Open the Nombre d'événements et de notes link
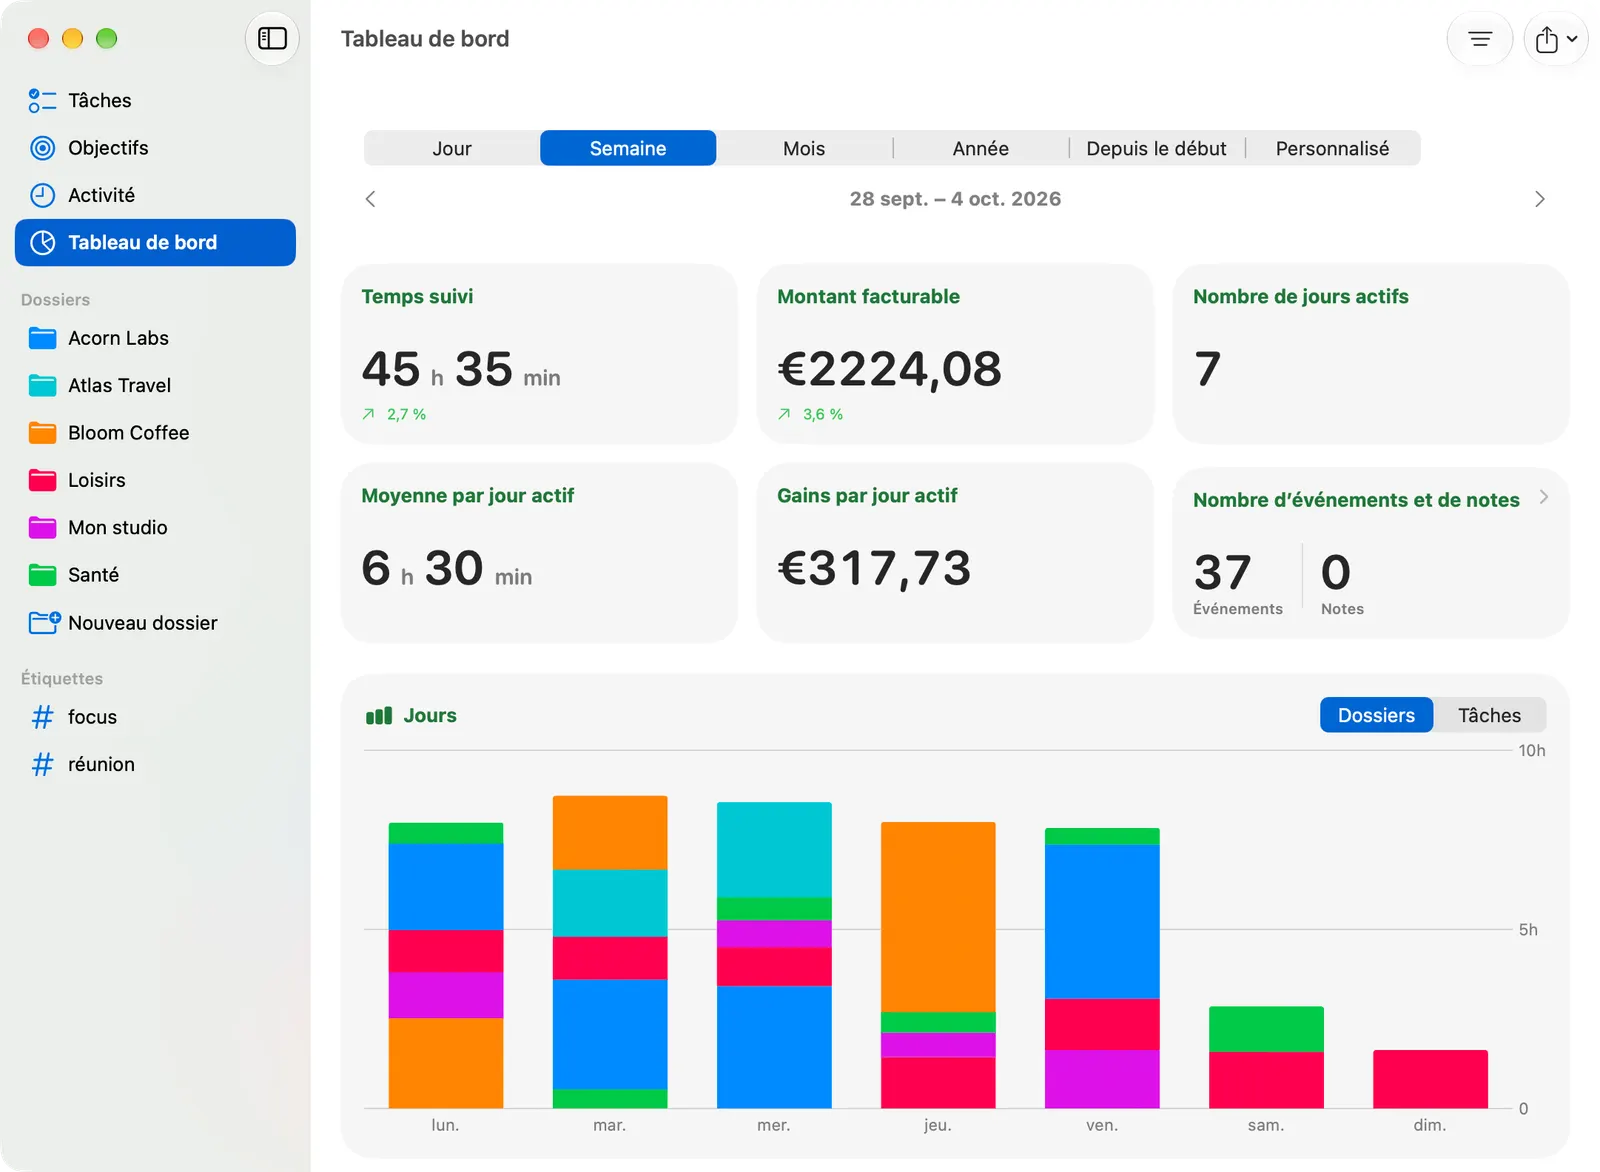1600x1172 pixels. coord(1356,500)
